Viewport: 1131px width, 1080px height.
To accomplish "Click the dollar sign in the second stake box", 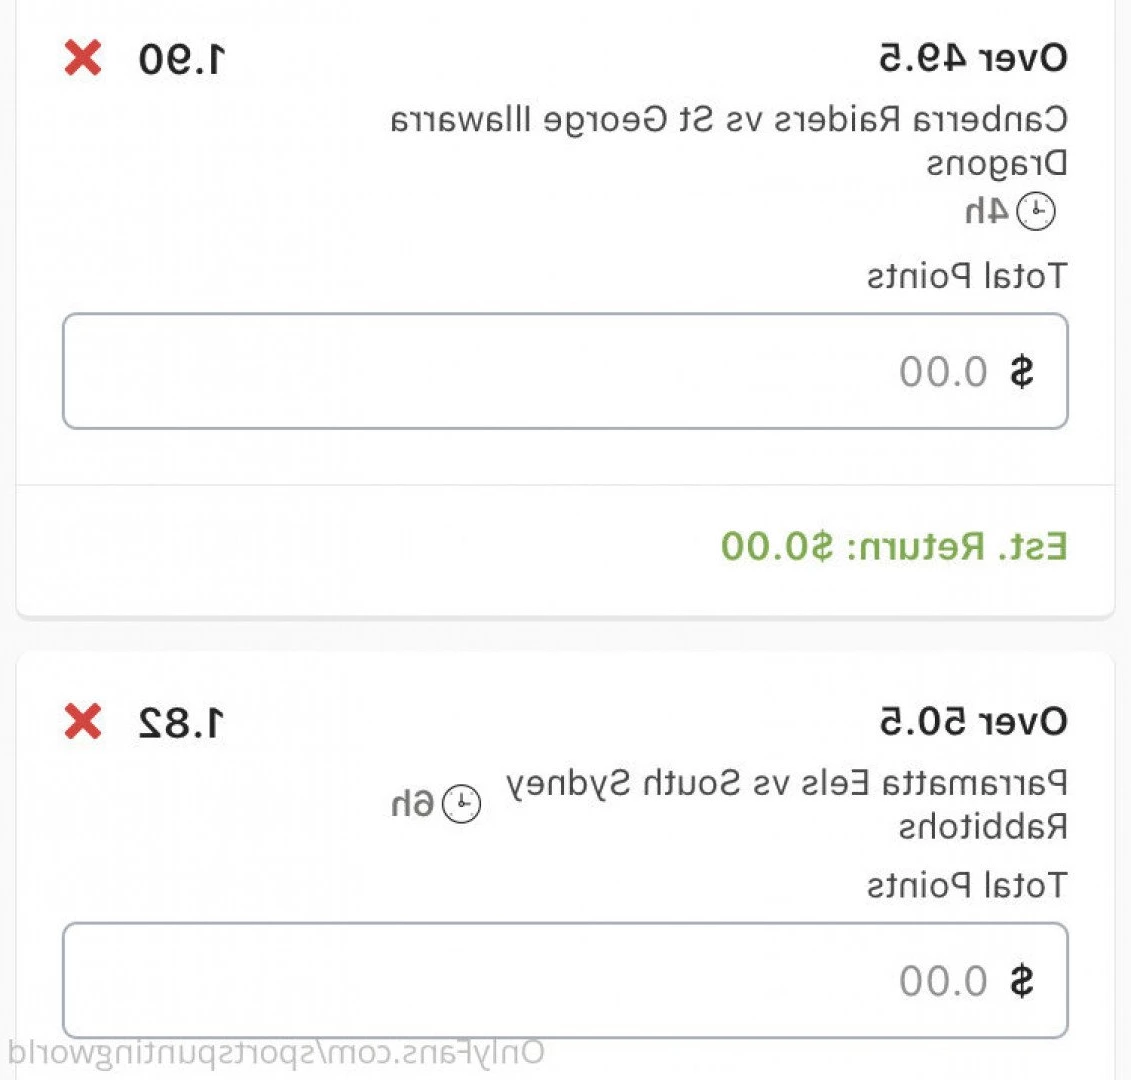I will point(1021,980).
